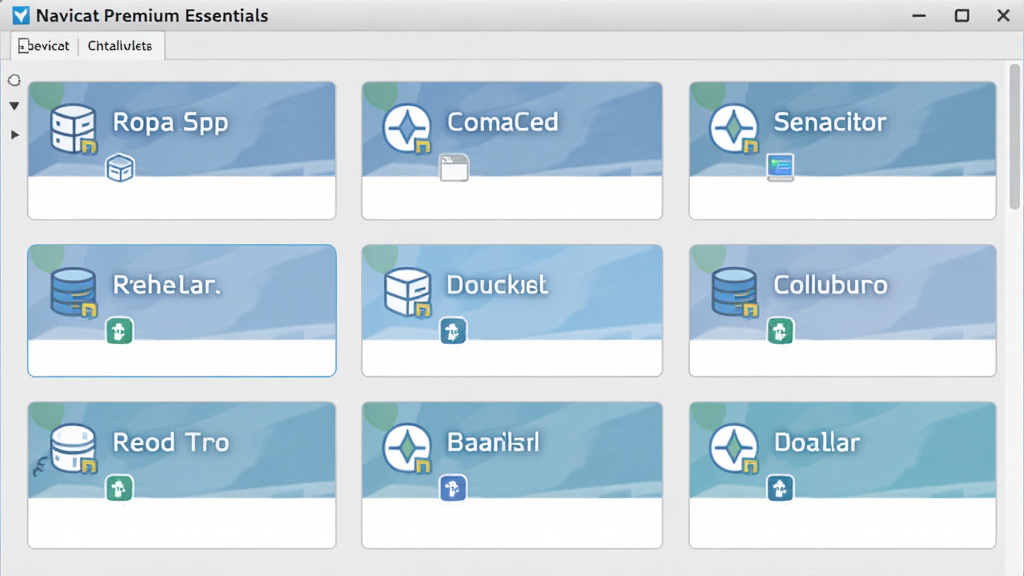Click the ComaCed compass connection icon

click(x=408, y=129)
